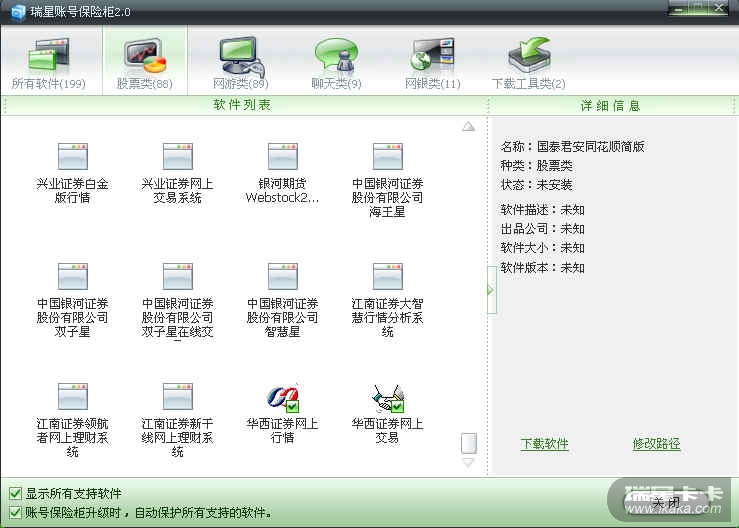Click the 种类：股票类 text
The height and width of the screenshot is (528, 739).
click(537, 165)
